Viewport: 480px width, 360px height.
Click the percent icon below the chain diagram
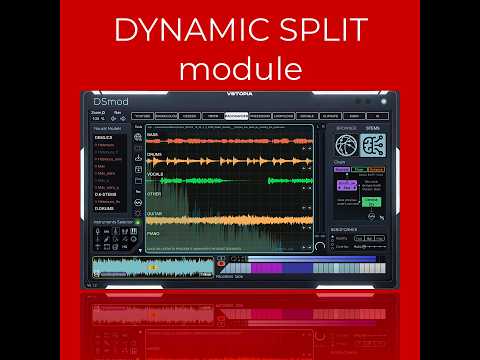pos(382,218)
